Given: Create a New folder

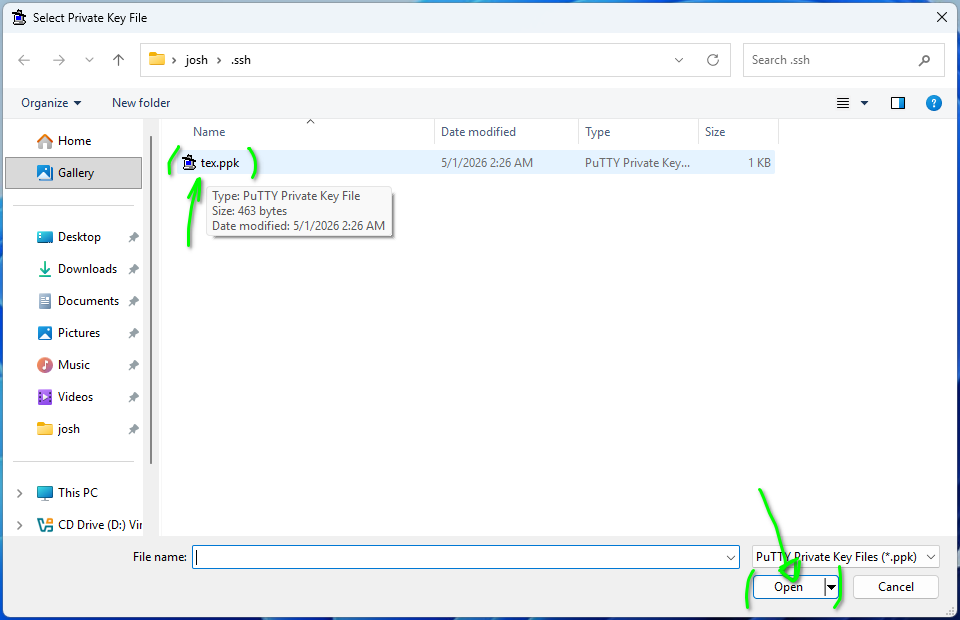Looking at the screenshot, I should coord(141,103).
